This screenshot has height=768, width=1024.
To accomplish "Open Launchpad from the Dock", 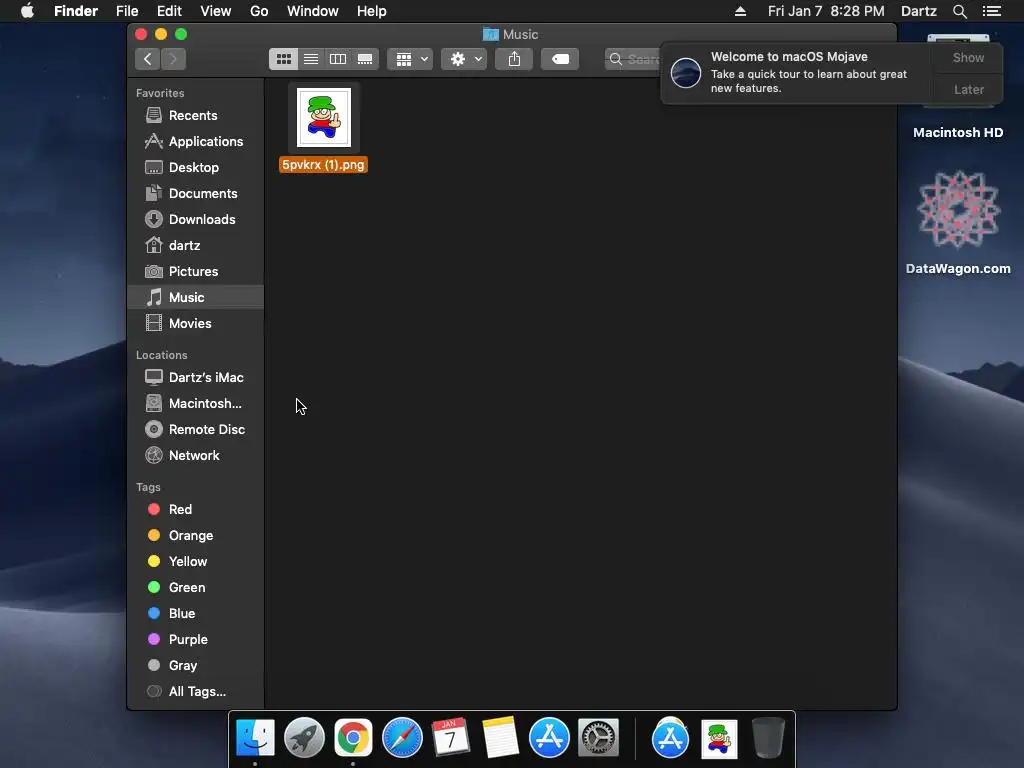I will [304, 738].
